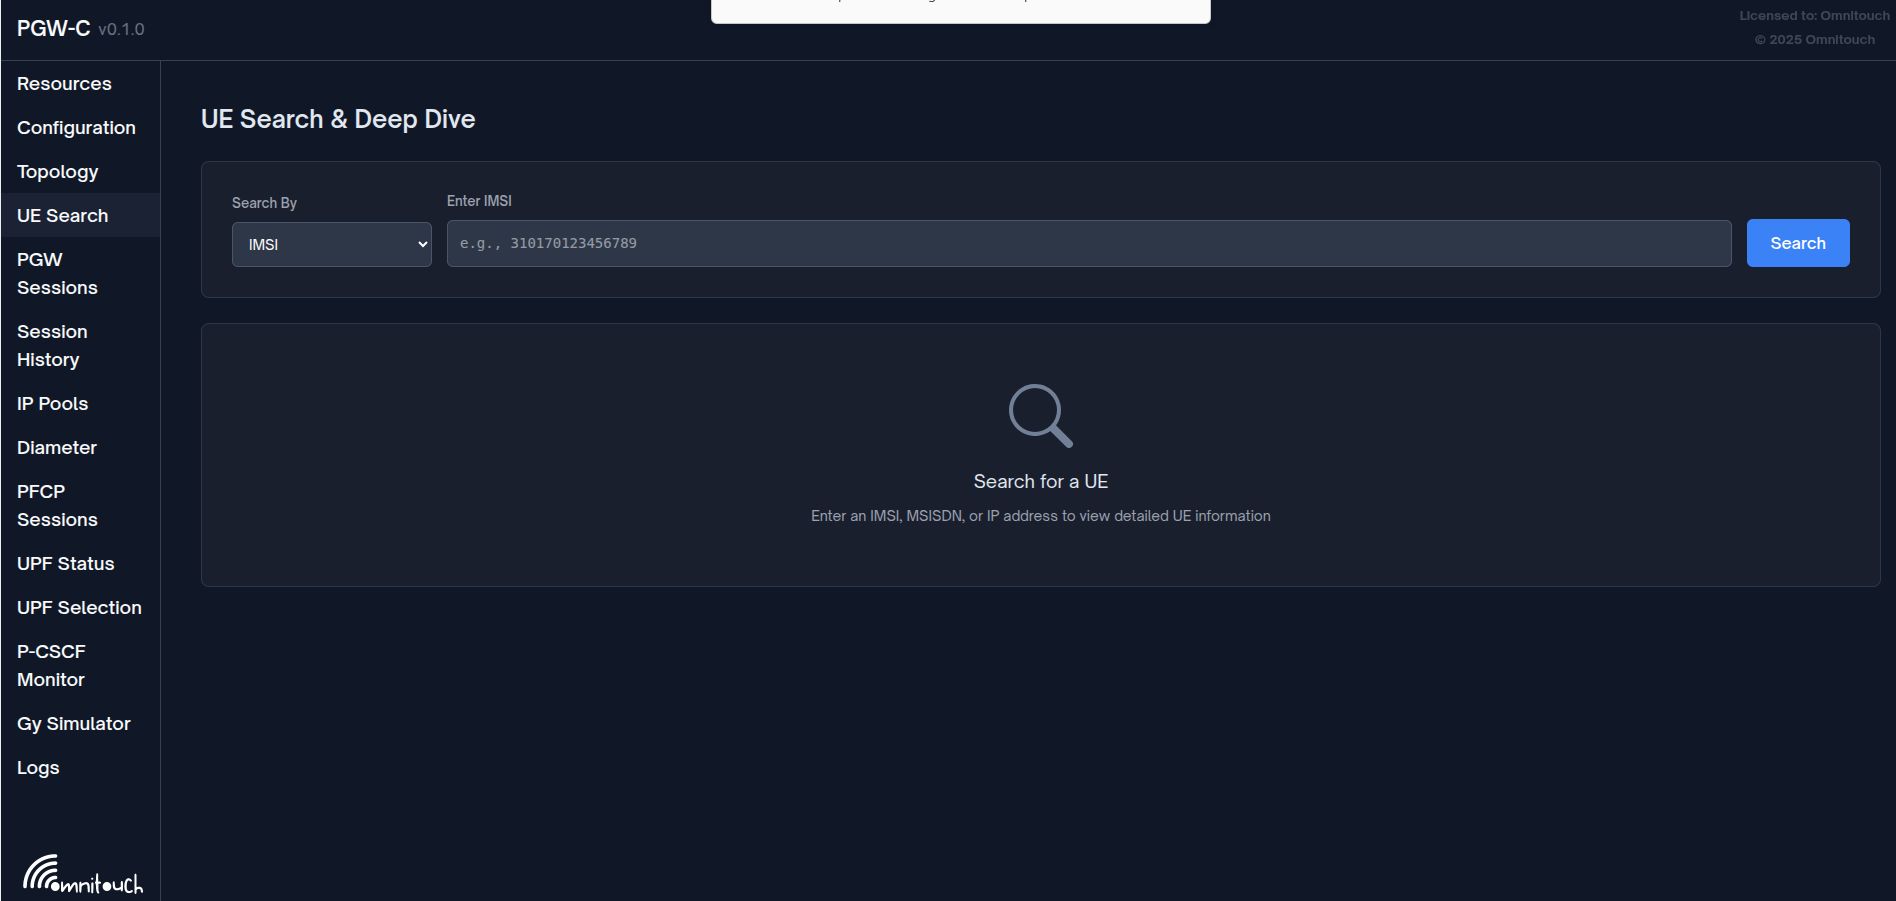View Session History
The image size is (1896, 901).
click(52, 345)
